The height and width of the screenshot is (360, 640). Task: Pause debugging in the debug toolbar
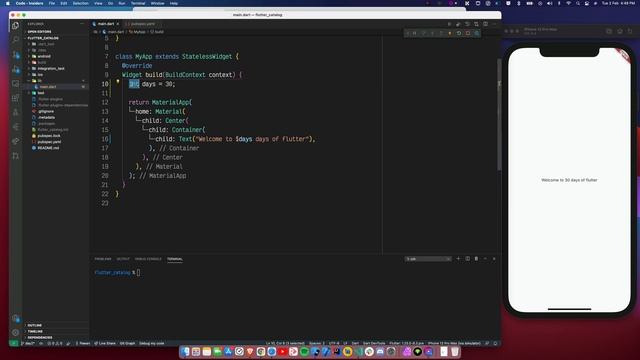coord(414,33)
